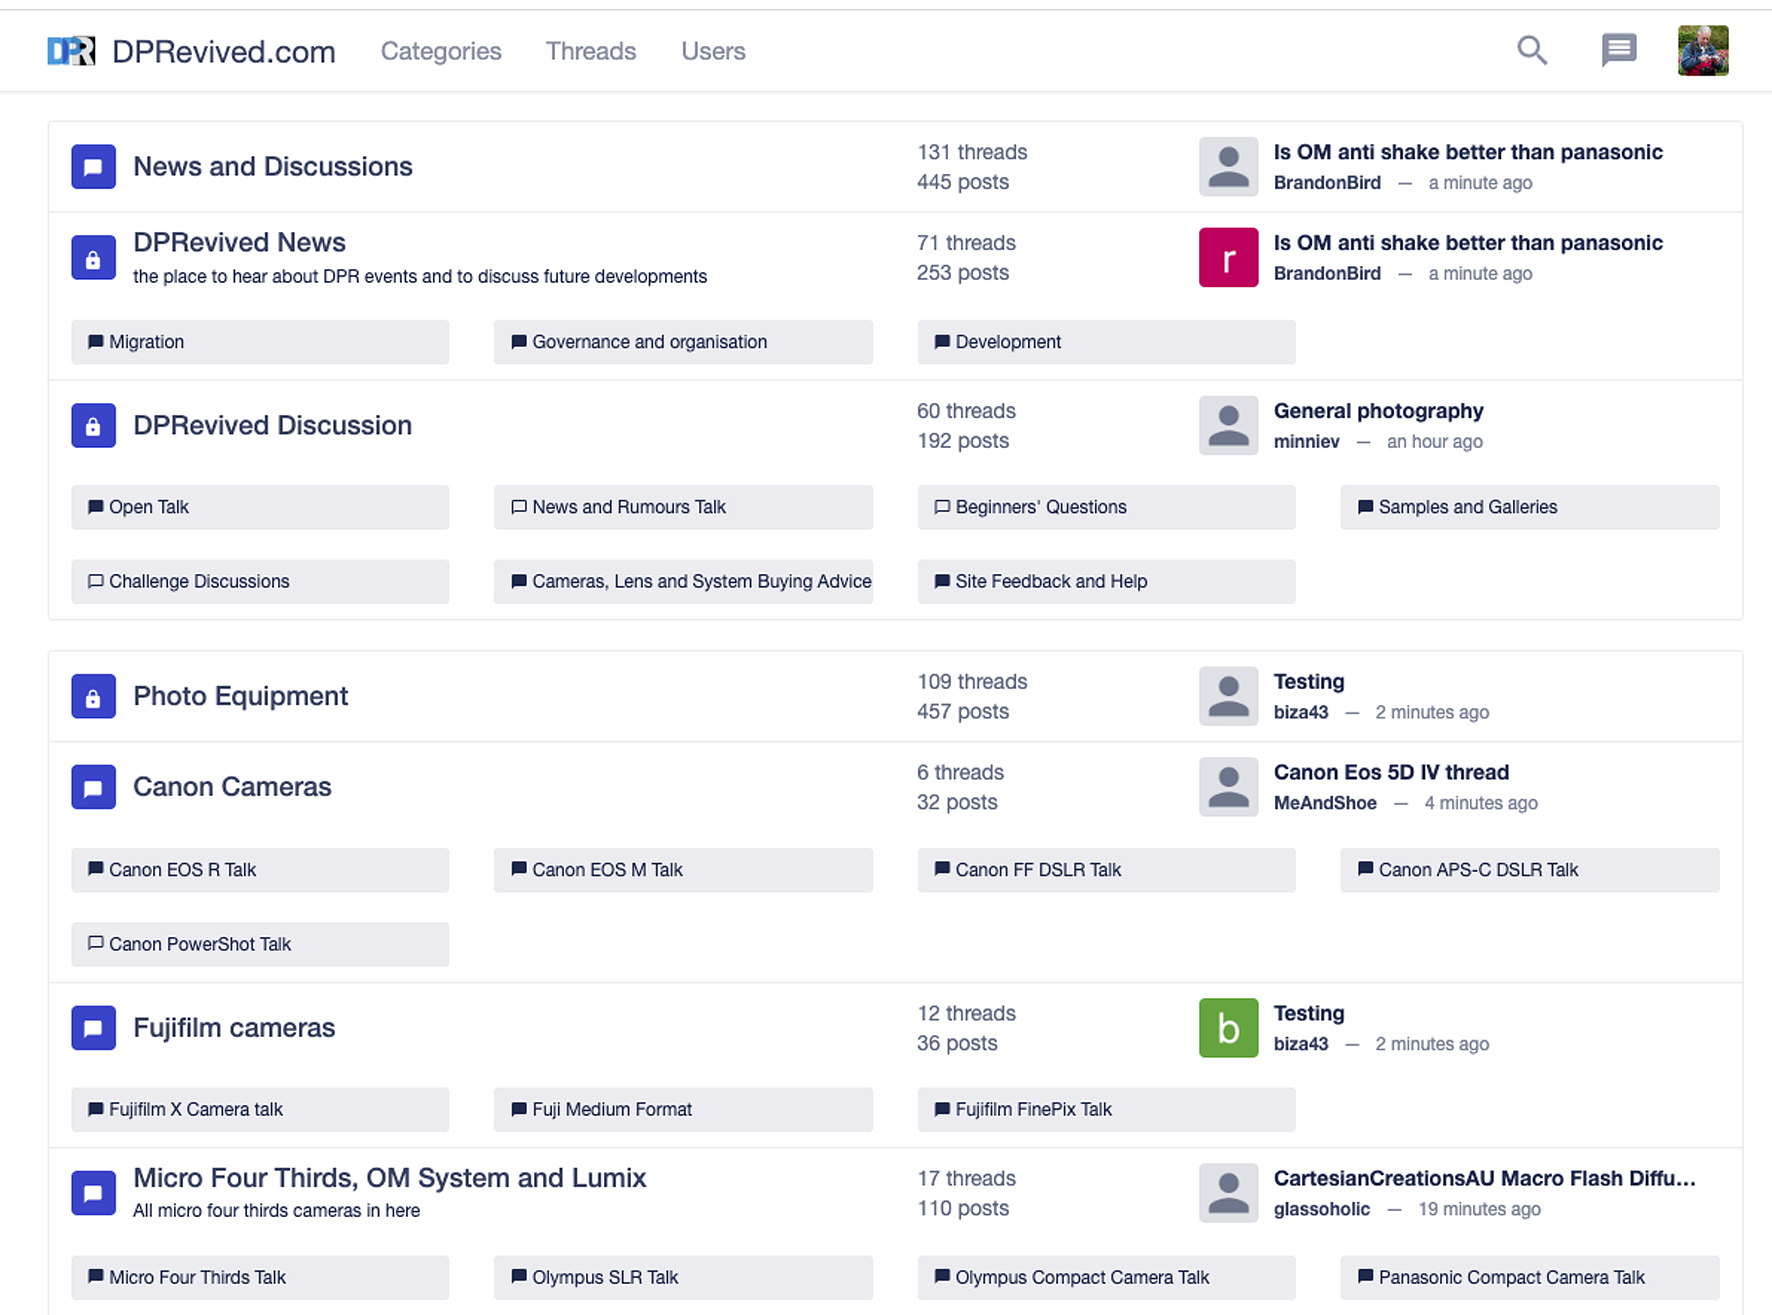Click the grey avatar beside News and Discussions
This screenshot has height=1315, width=1772.
tap(1228, 167)
